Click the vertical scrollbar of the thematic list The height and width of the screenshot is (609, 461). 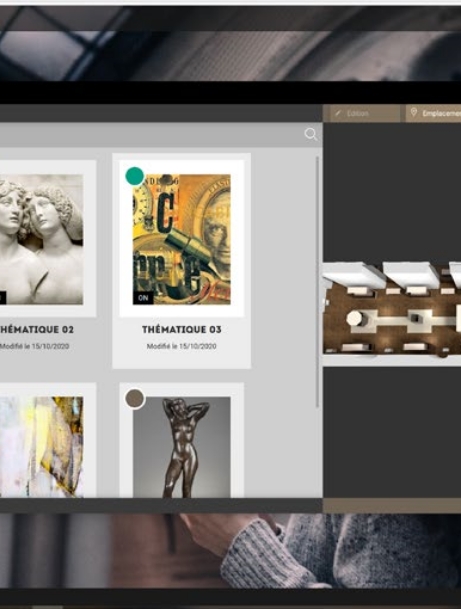click(317, 282)
